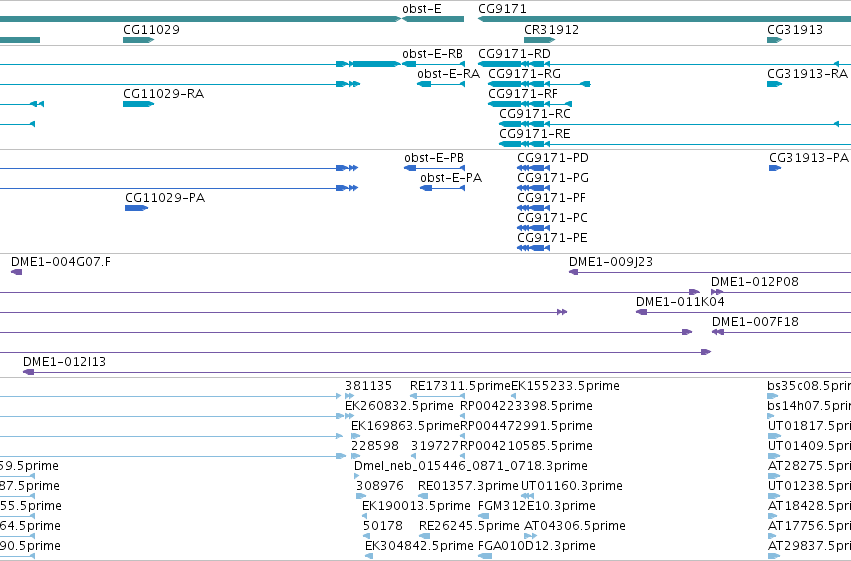Click Dmel_neb_015446_0871_0718.3prime feature

(x=357, y=476)
